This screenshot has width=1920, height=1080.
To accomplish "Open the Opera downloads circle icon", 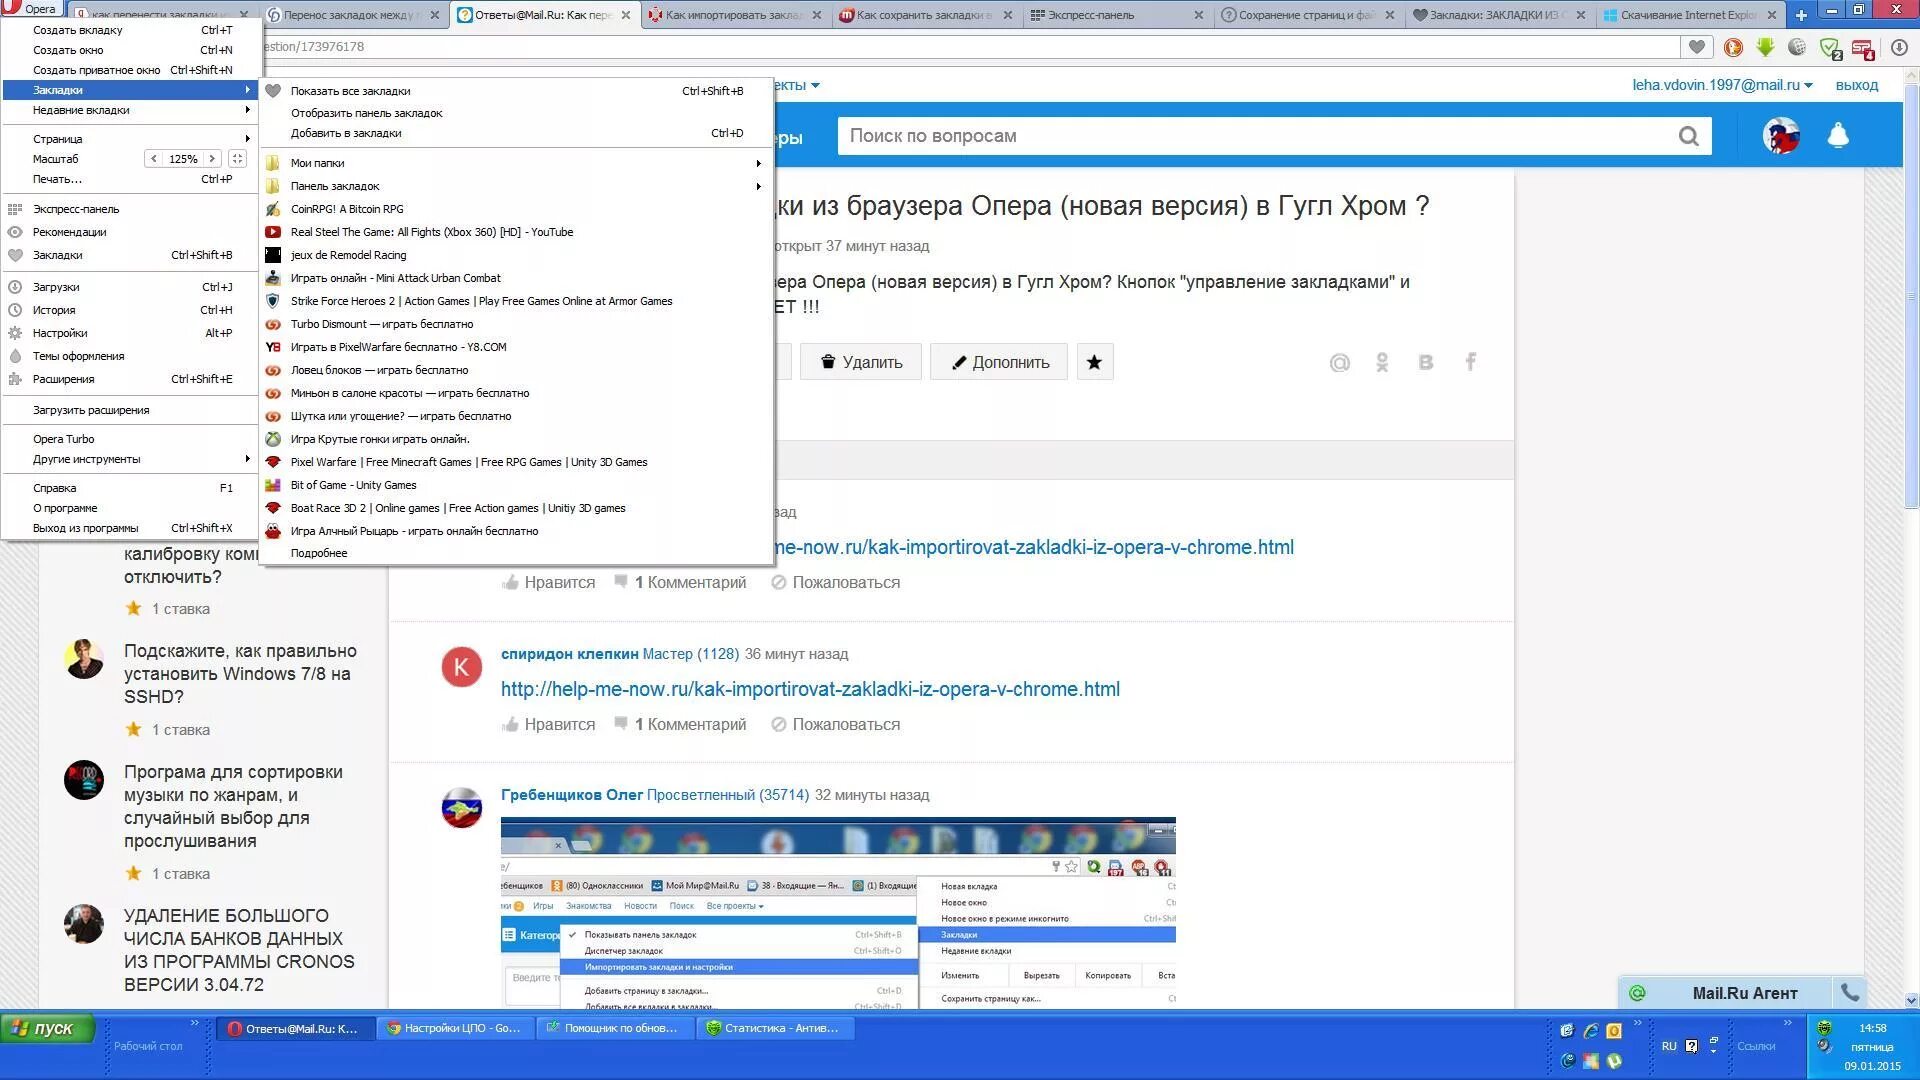I will (x=1899, y=47).
